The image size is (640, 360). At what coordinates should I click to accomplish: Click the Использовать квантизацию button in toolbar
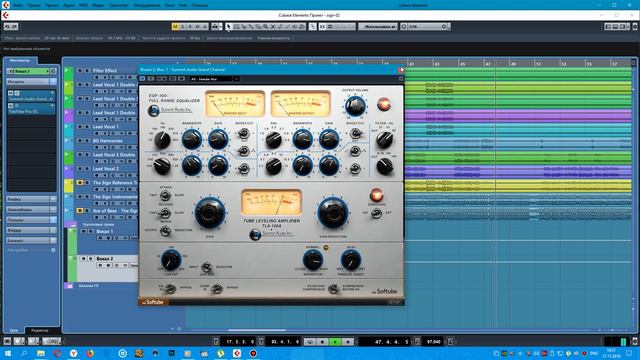378,27
